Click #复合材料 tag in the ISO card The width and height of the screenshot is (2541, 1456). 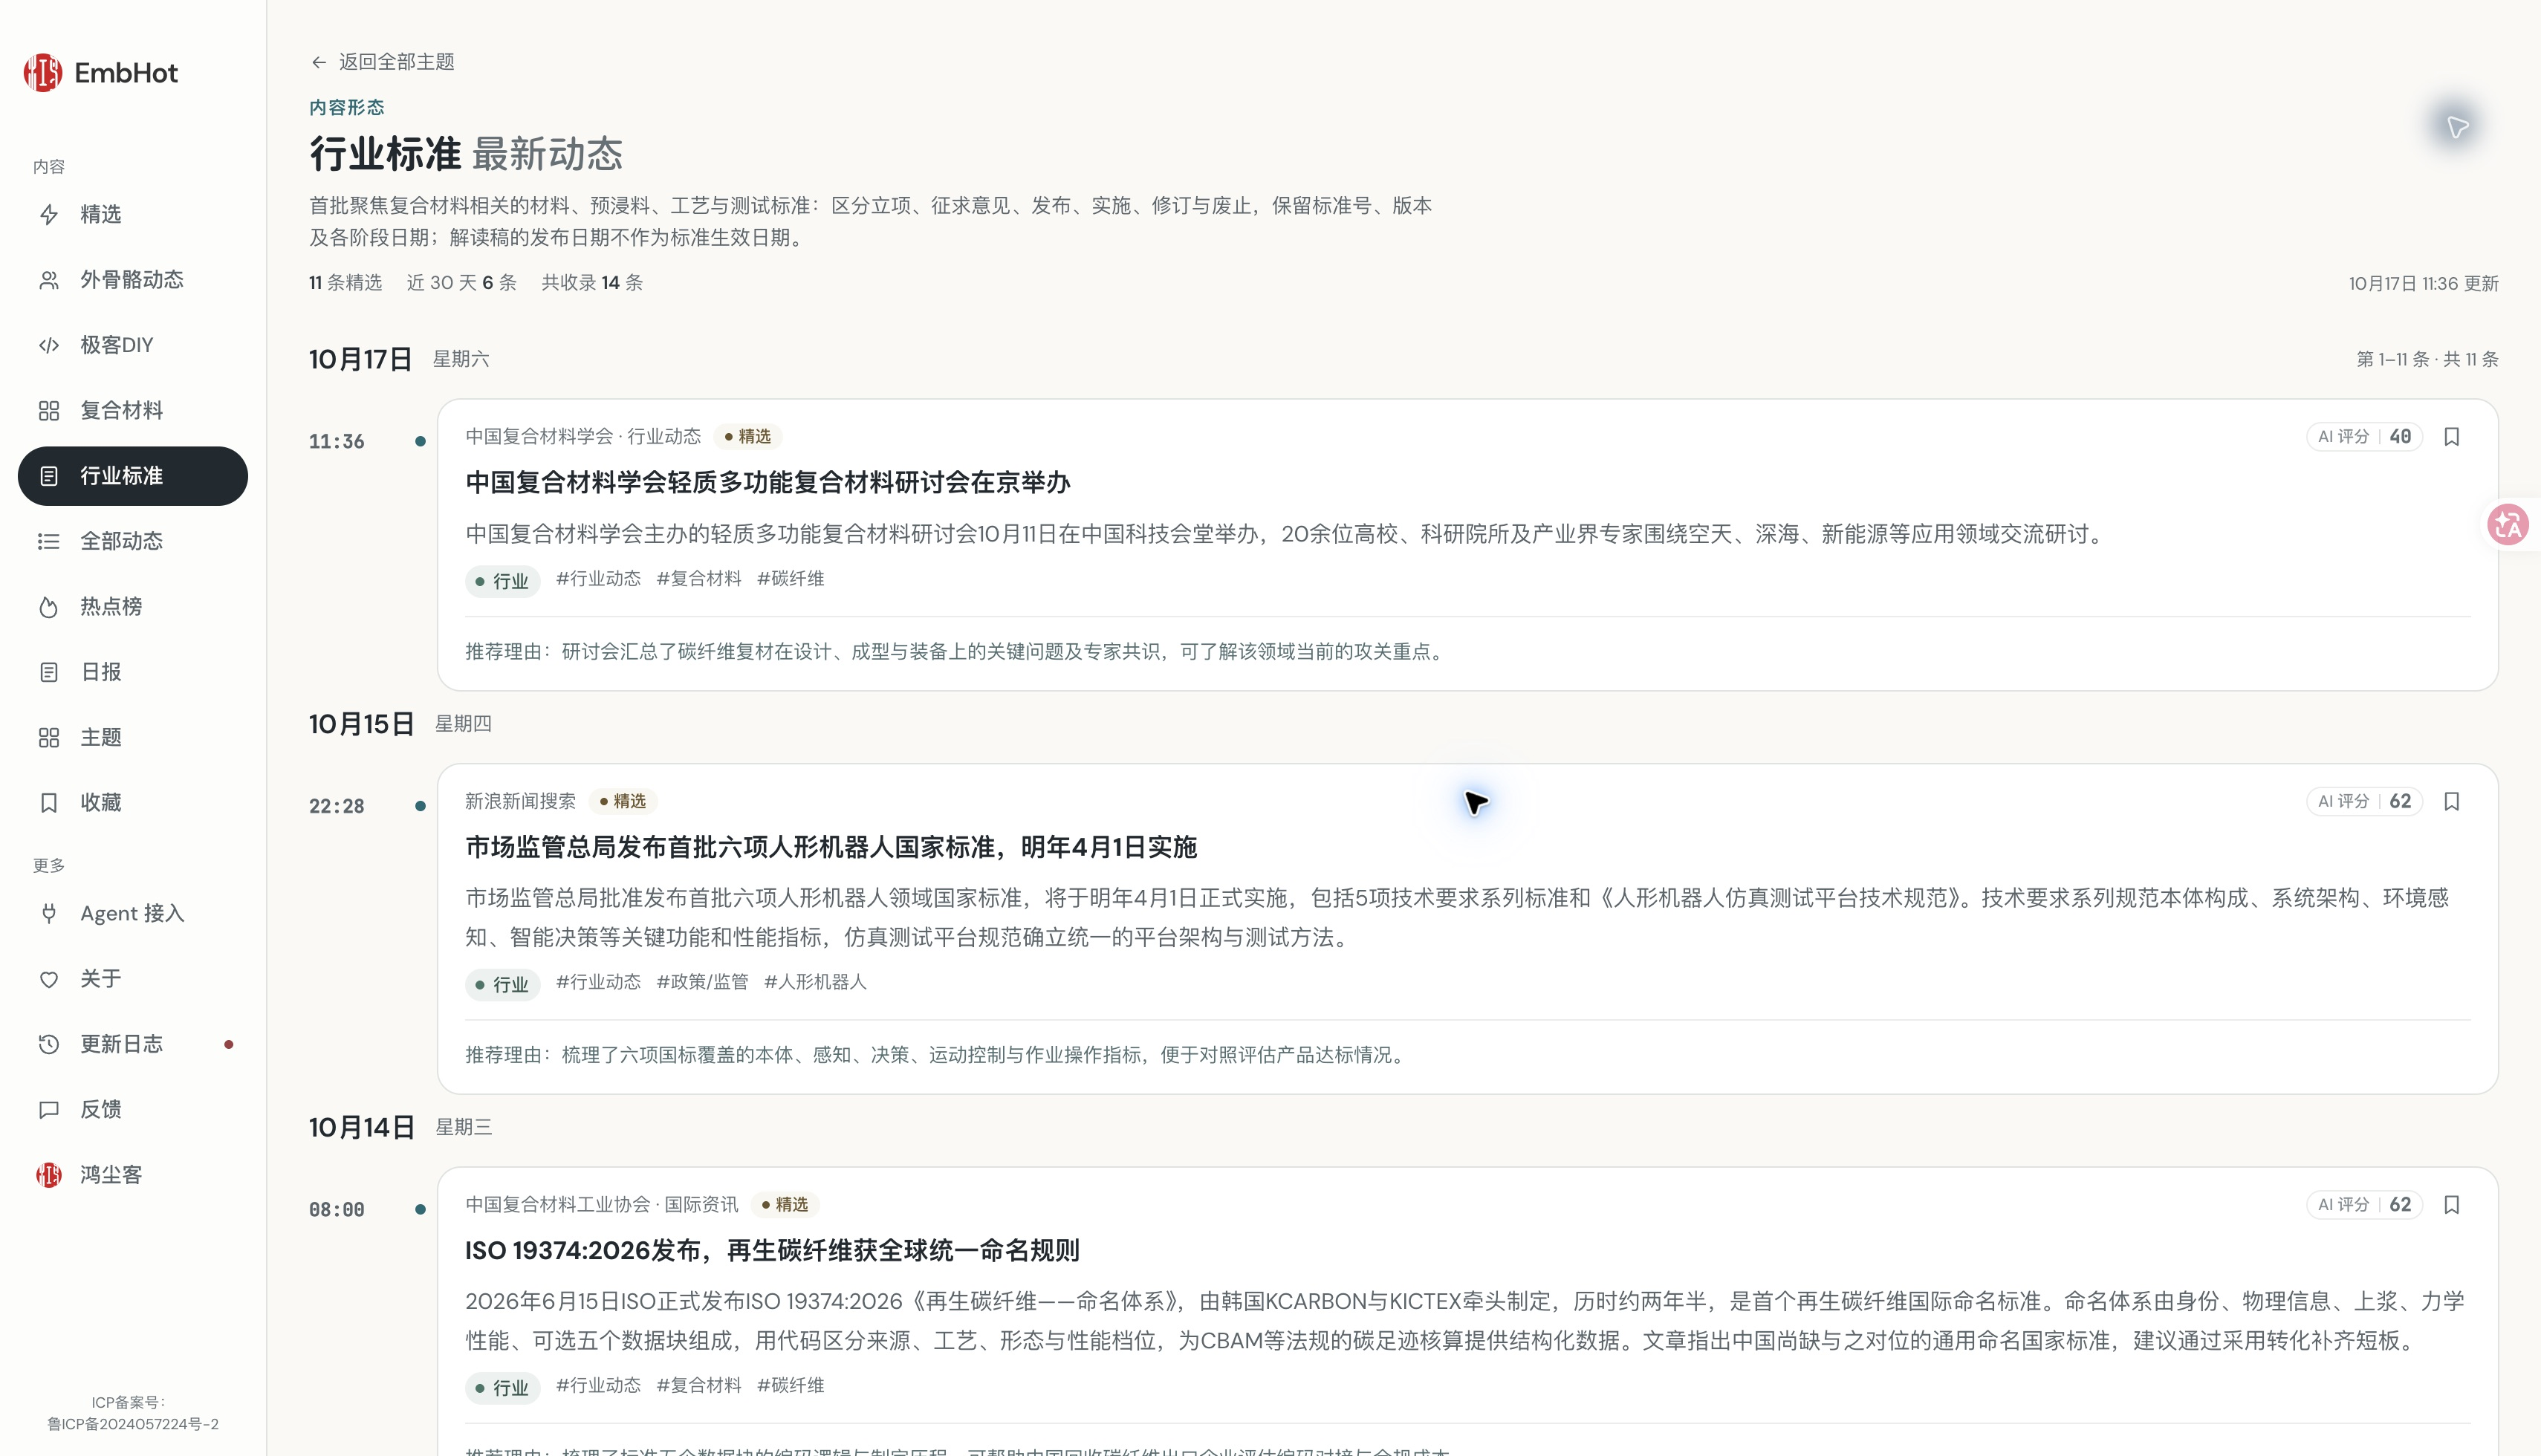pyautogui.click(x=699, y=1385)
